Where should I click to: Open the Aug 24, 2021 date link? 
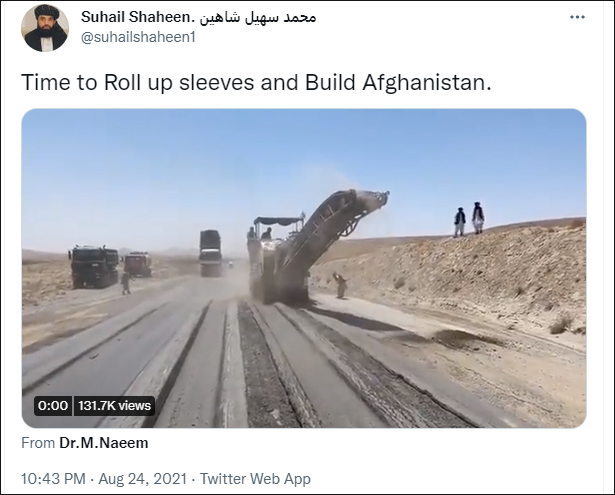[142, 479]
